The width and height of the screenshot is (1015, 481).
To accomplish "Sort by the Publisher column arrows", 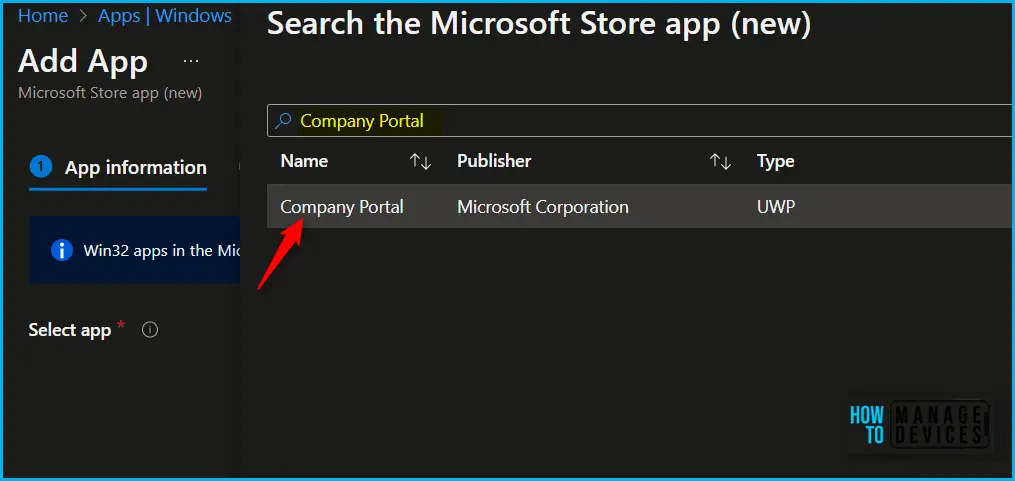I will (720, 162).
